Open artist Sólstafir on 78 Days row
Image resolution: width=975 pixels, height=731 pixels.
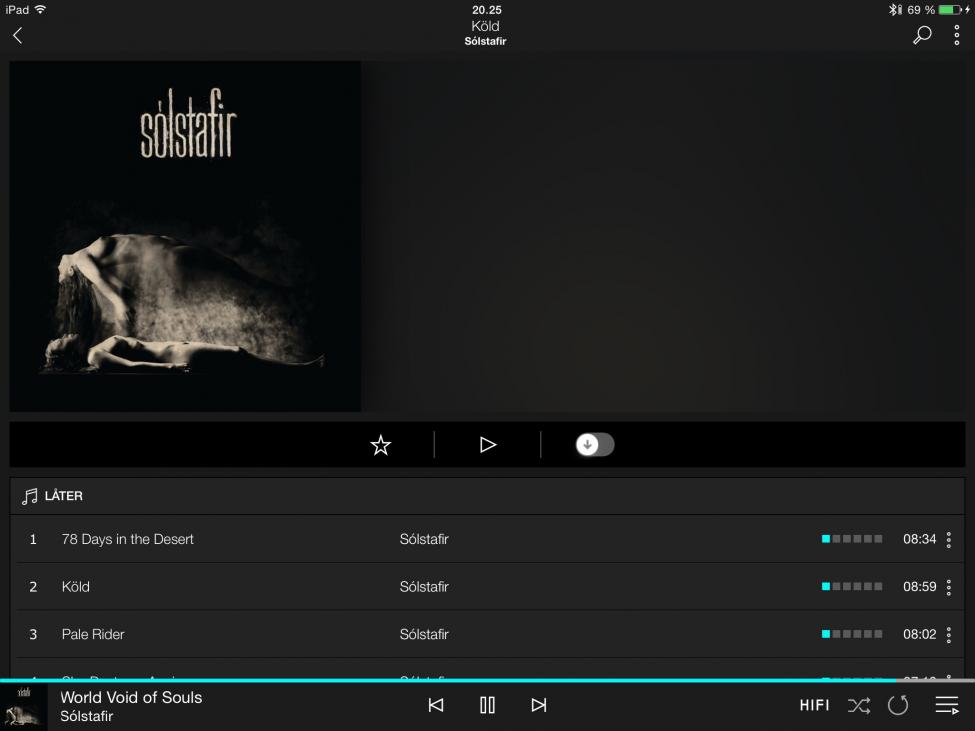424,540
